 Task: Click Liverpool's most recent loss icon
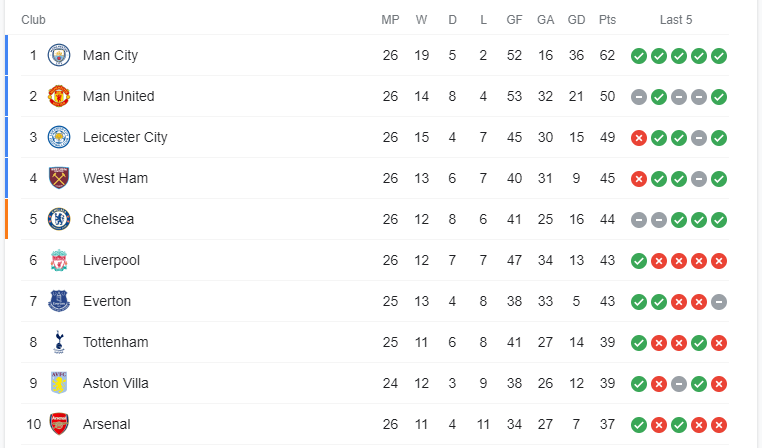pos(719,260)
